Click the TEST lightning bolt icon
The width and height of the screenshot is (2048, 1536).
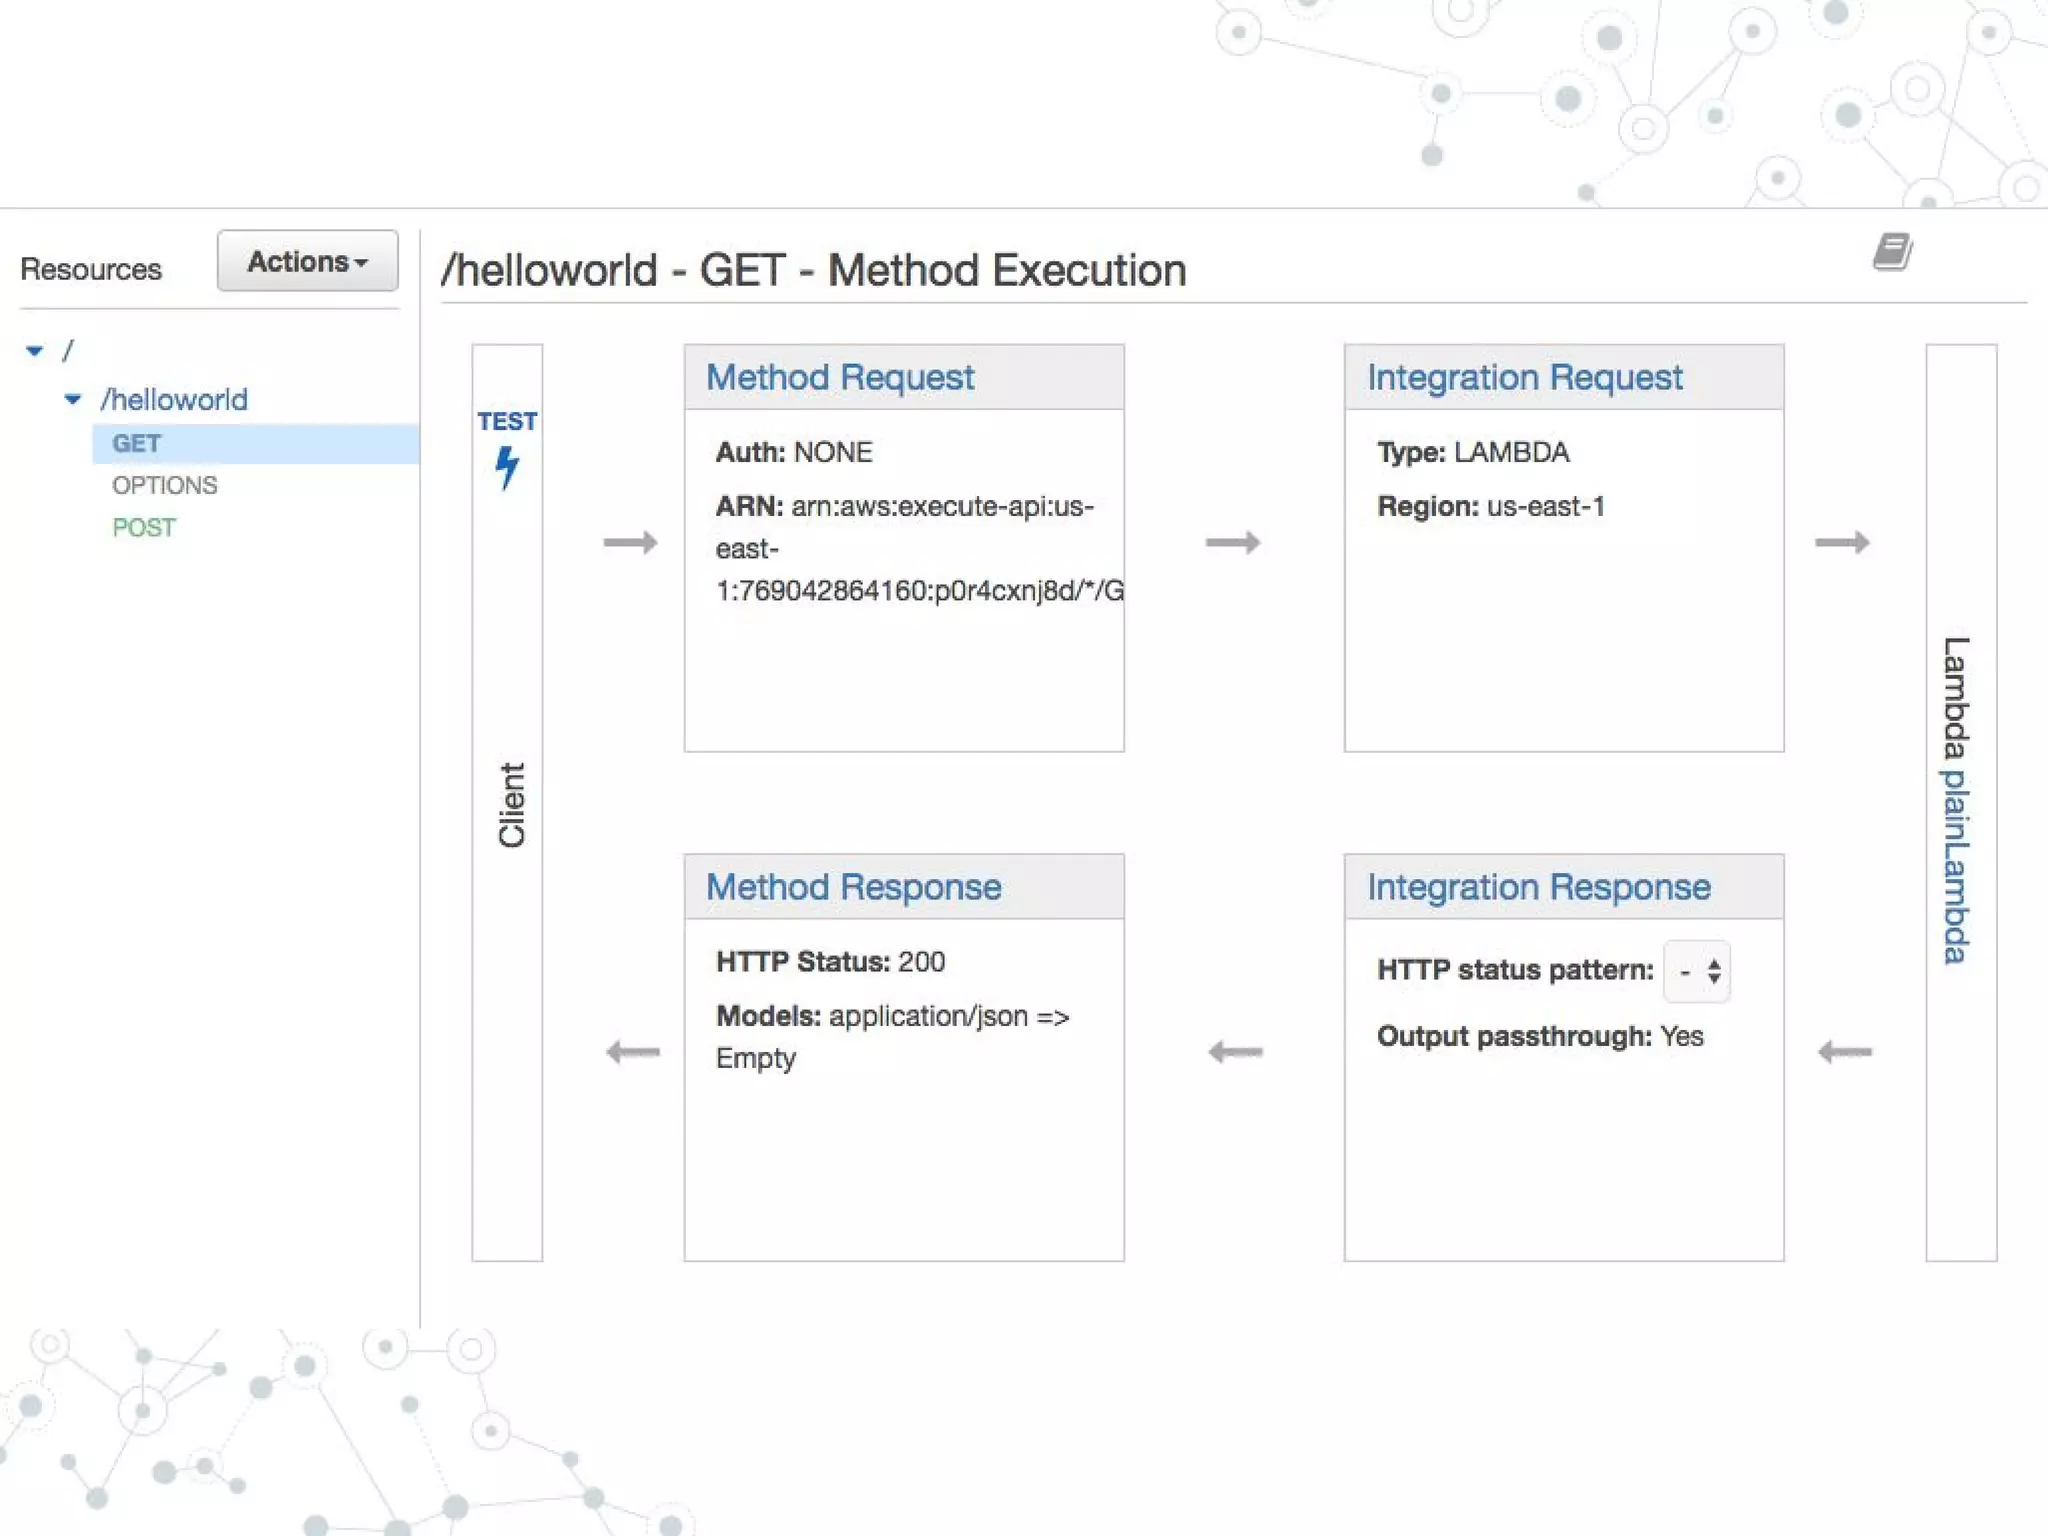pos(507,467)
